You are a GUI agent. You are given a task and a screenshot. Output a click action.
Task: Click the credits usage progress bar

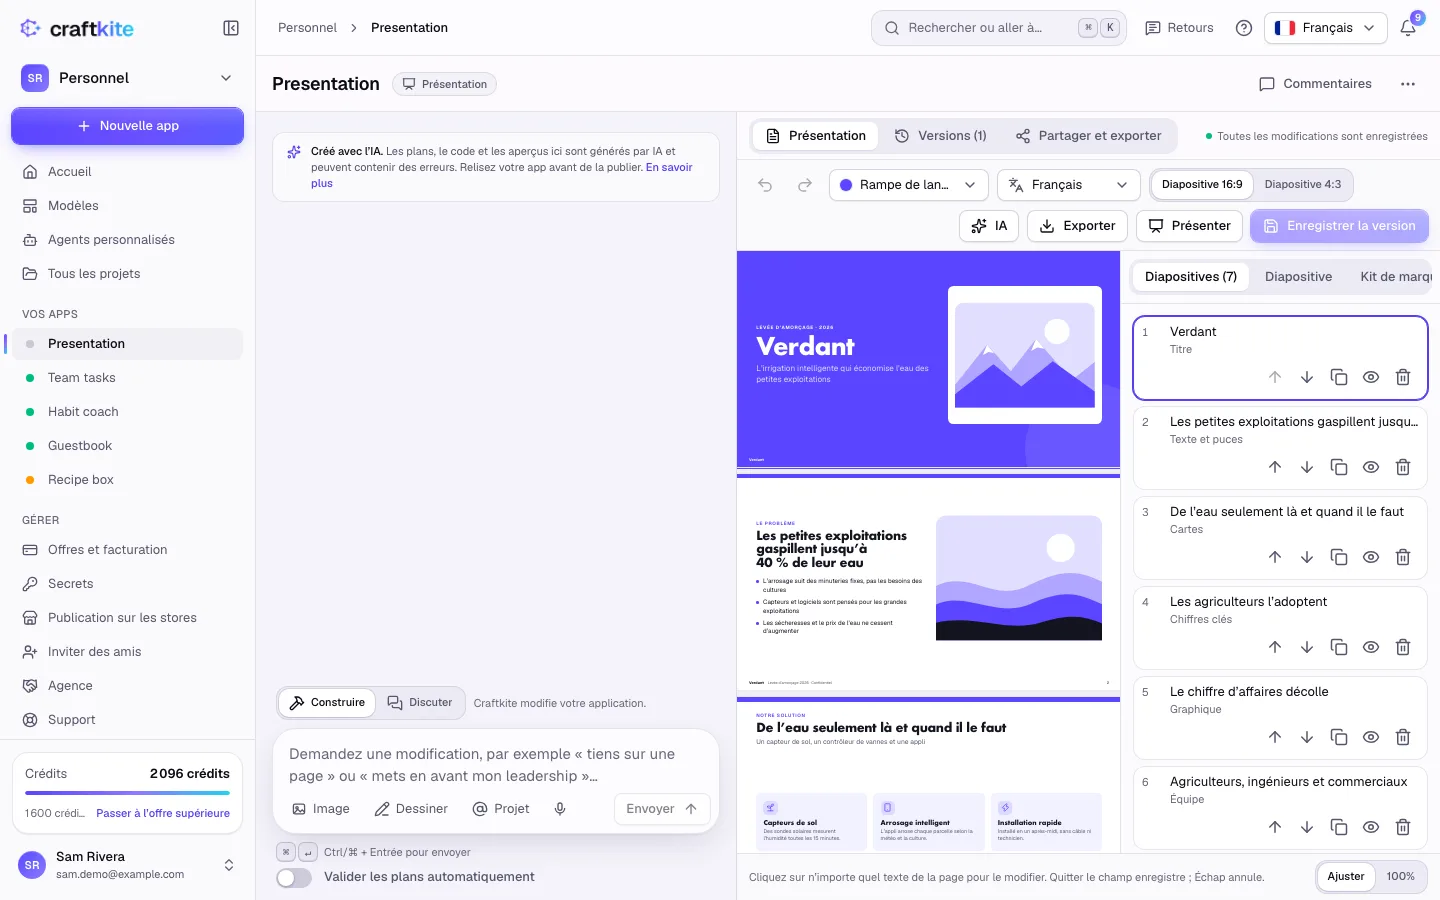pos(127,793)
